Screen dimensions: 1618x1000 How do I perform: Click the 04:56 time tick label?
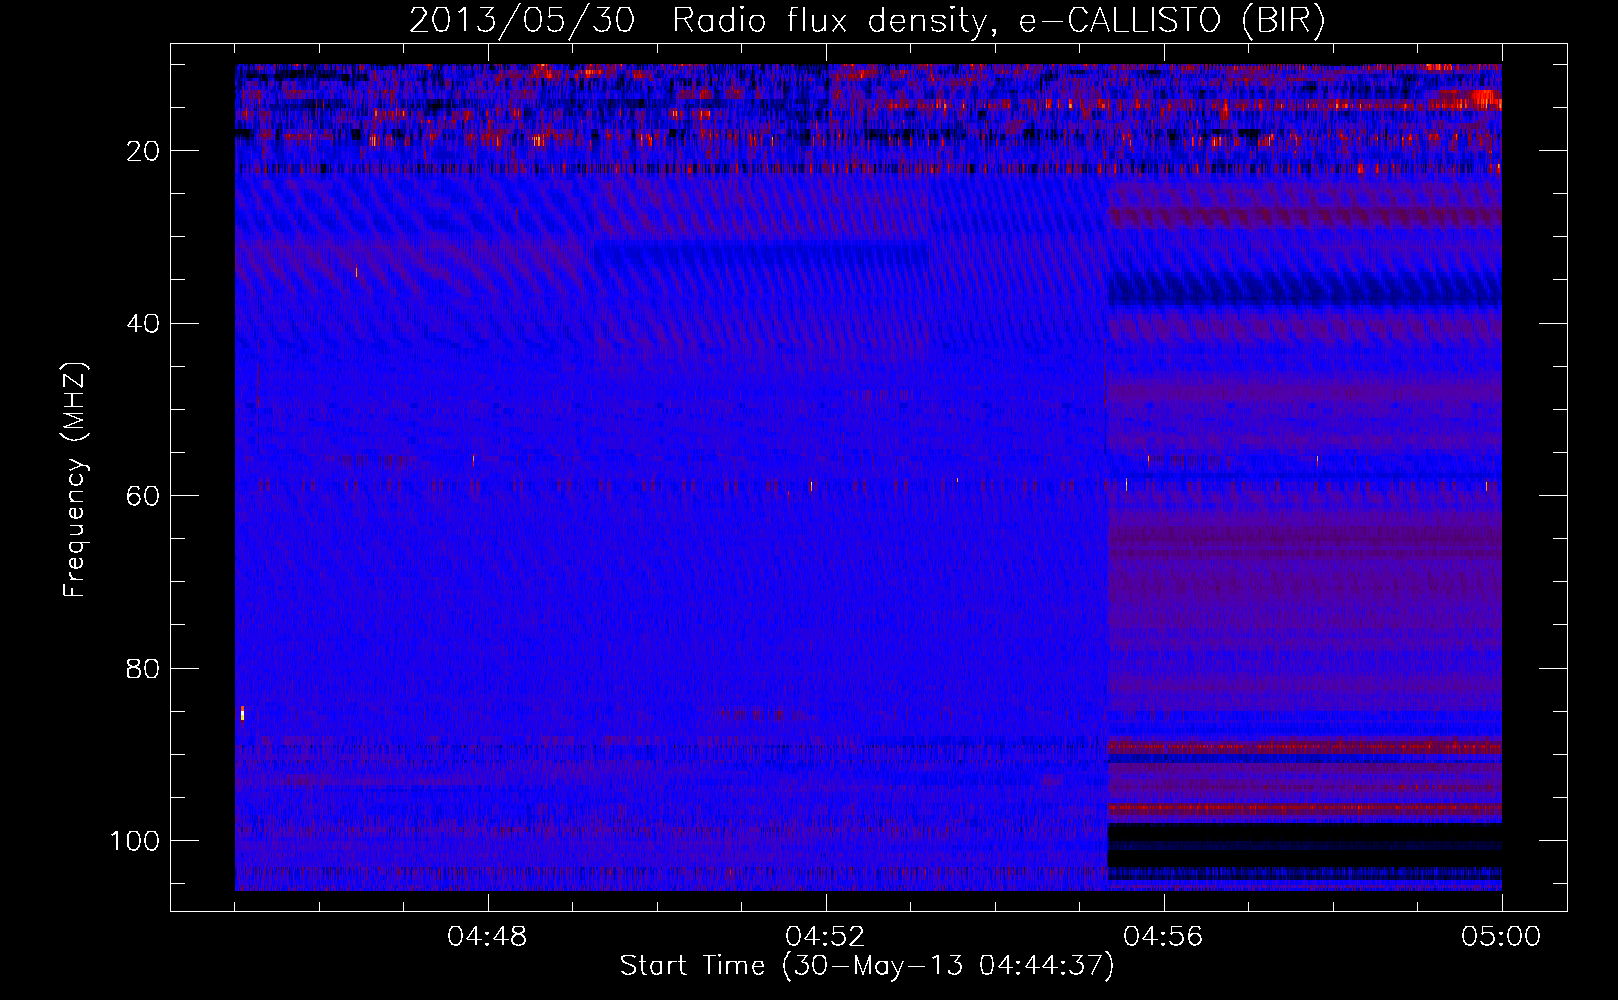[1164, 936]
